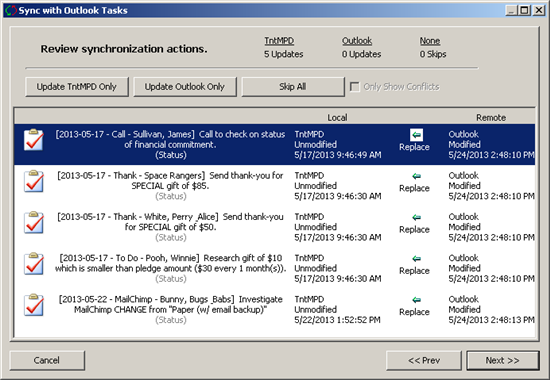Go back with the << Prev button
The image size is (550, 380).
pyautogui.click(x=424, y=360)
